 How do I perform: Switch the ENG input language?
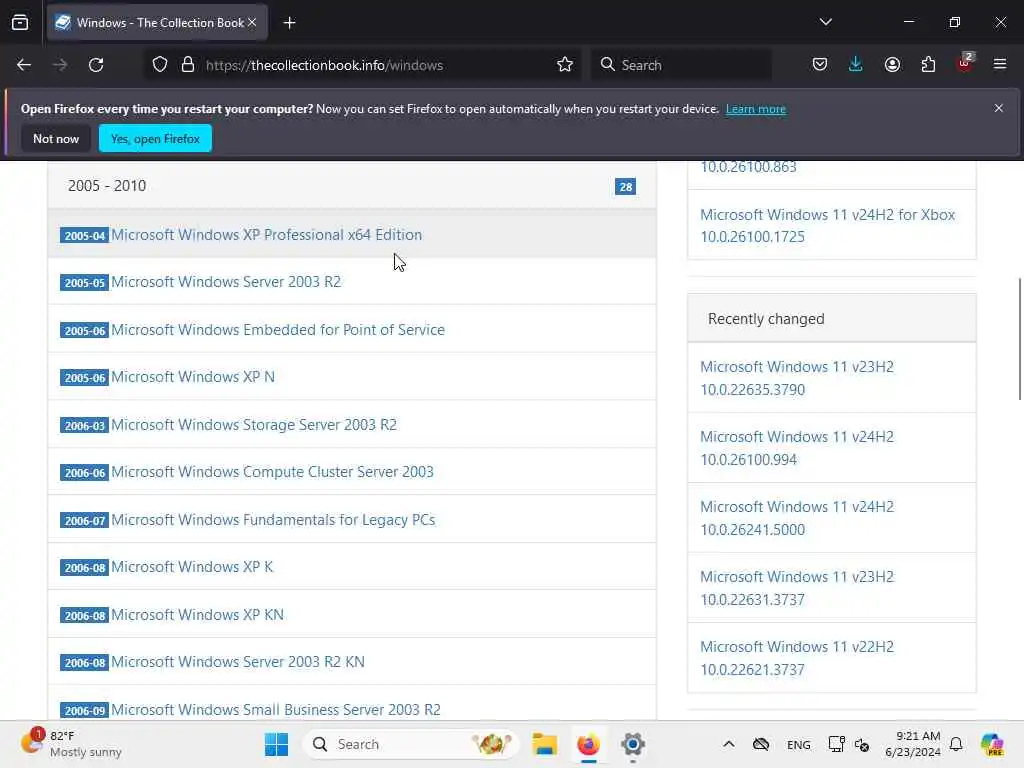(x=799, y=744)
